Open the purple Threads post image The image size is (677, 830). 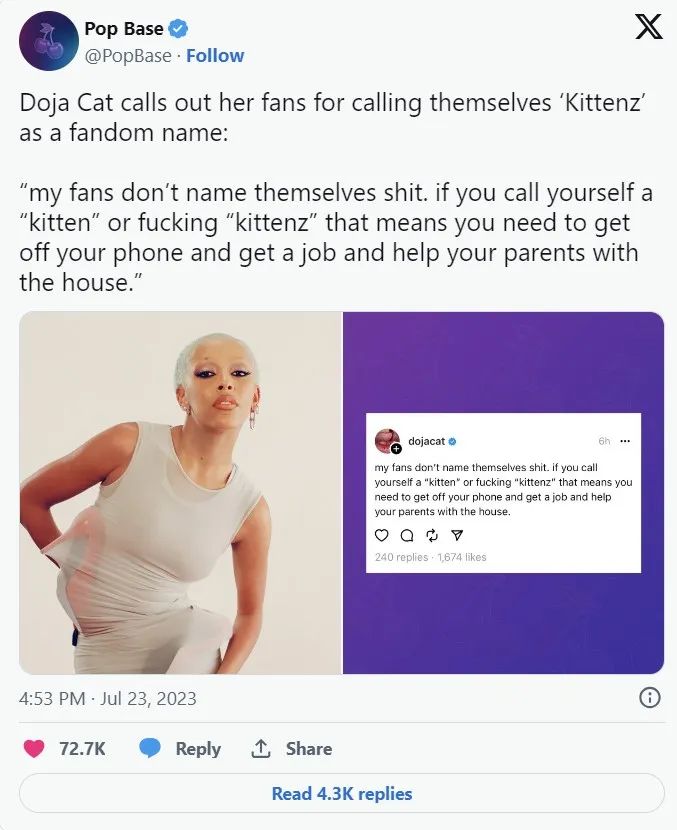click(x=503, y=493)
